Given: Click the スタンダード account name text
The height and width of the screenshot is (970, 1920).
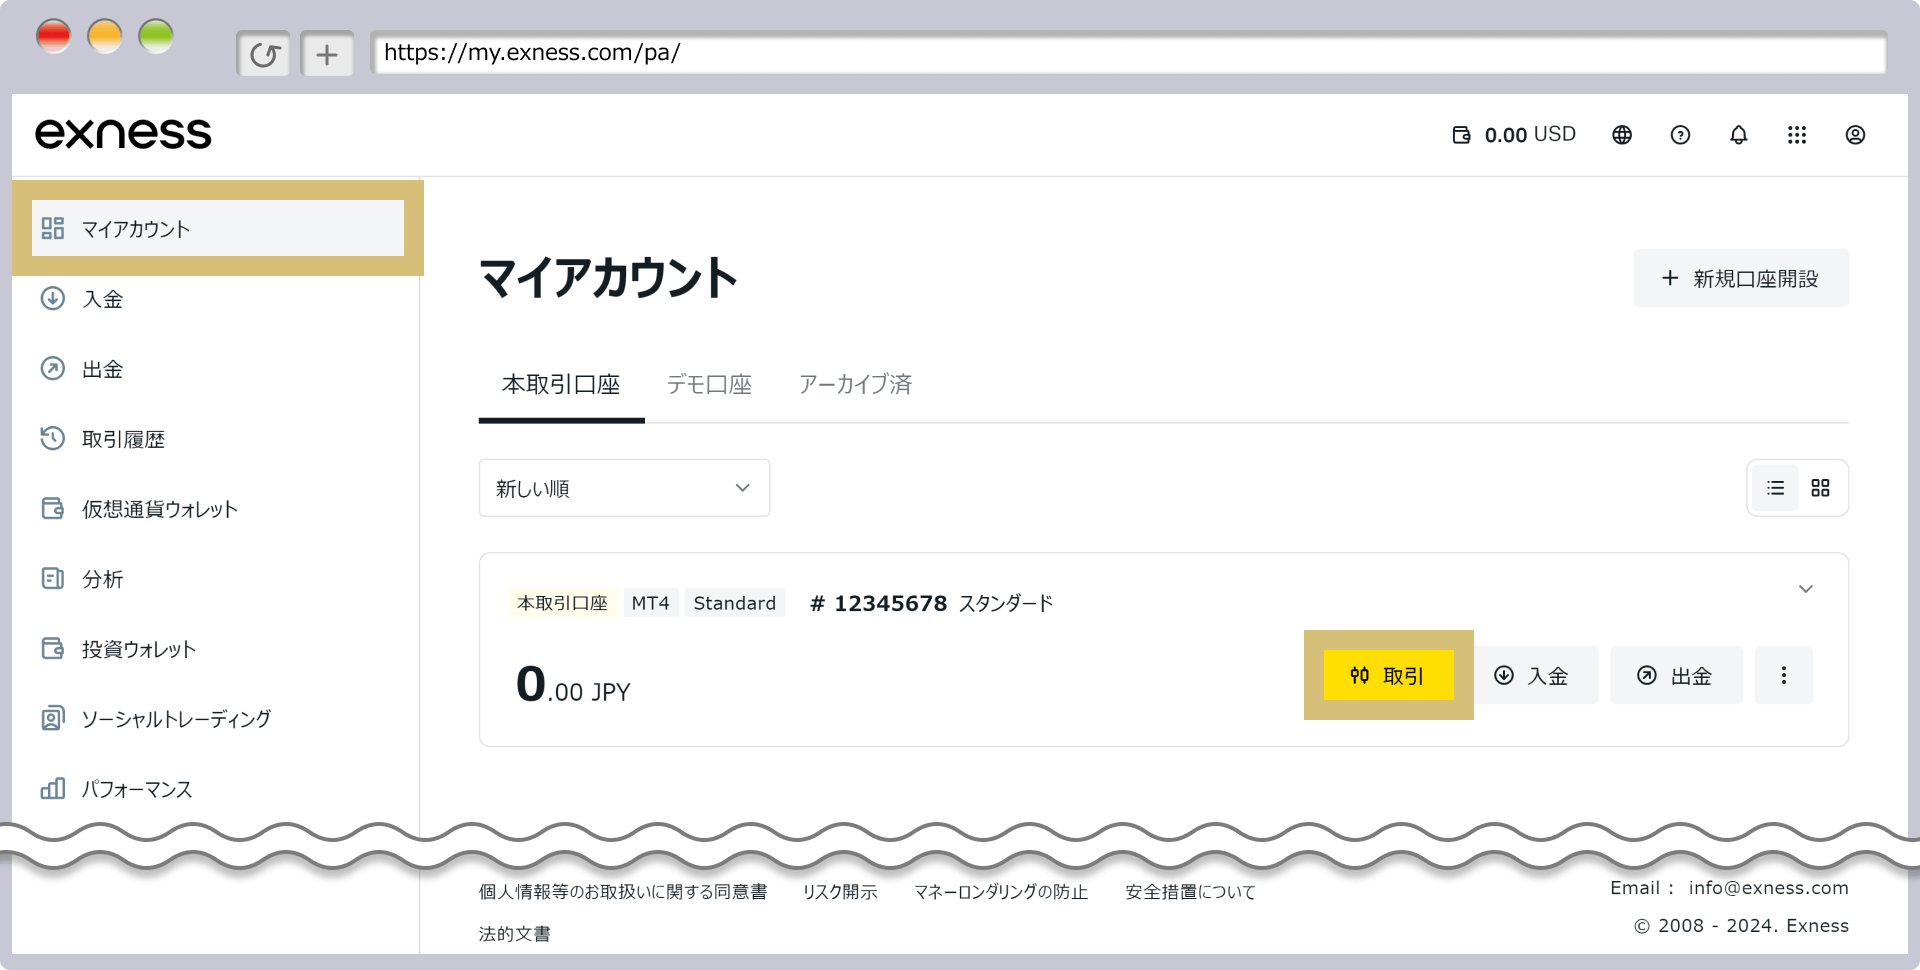Looking at the screenshot, I should click(1006, 603).
